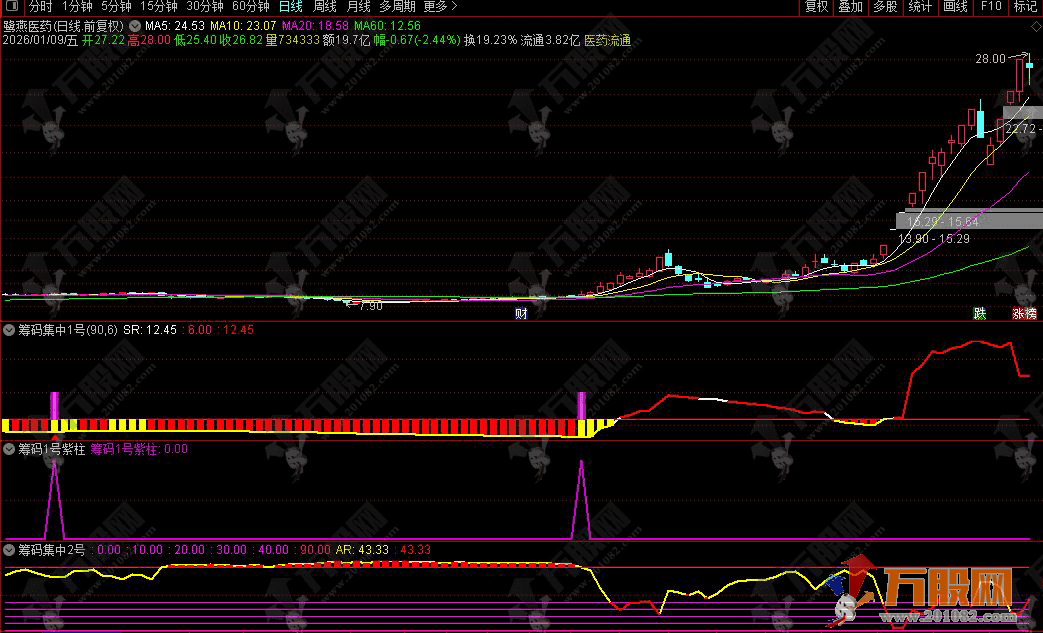Select the 60分钟 period tab
The image size is (1043, 633).
point(250,6)
